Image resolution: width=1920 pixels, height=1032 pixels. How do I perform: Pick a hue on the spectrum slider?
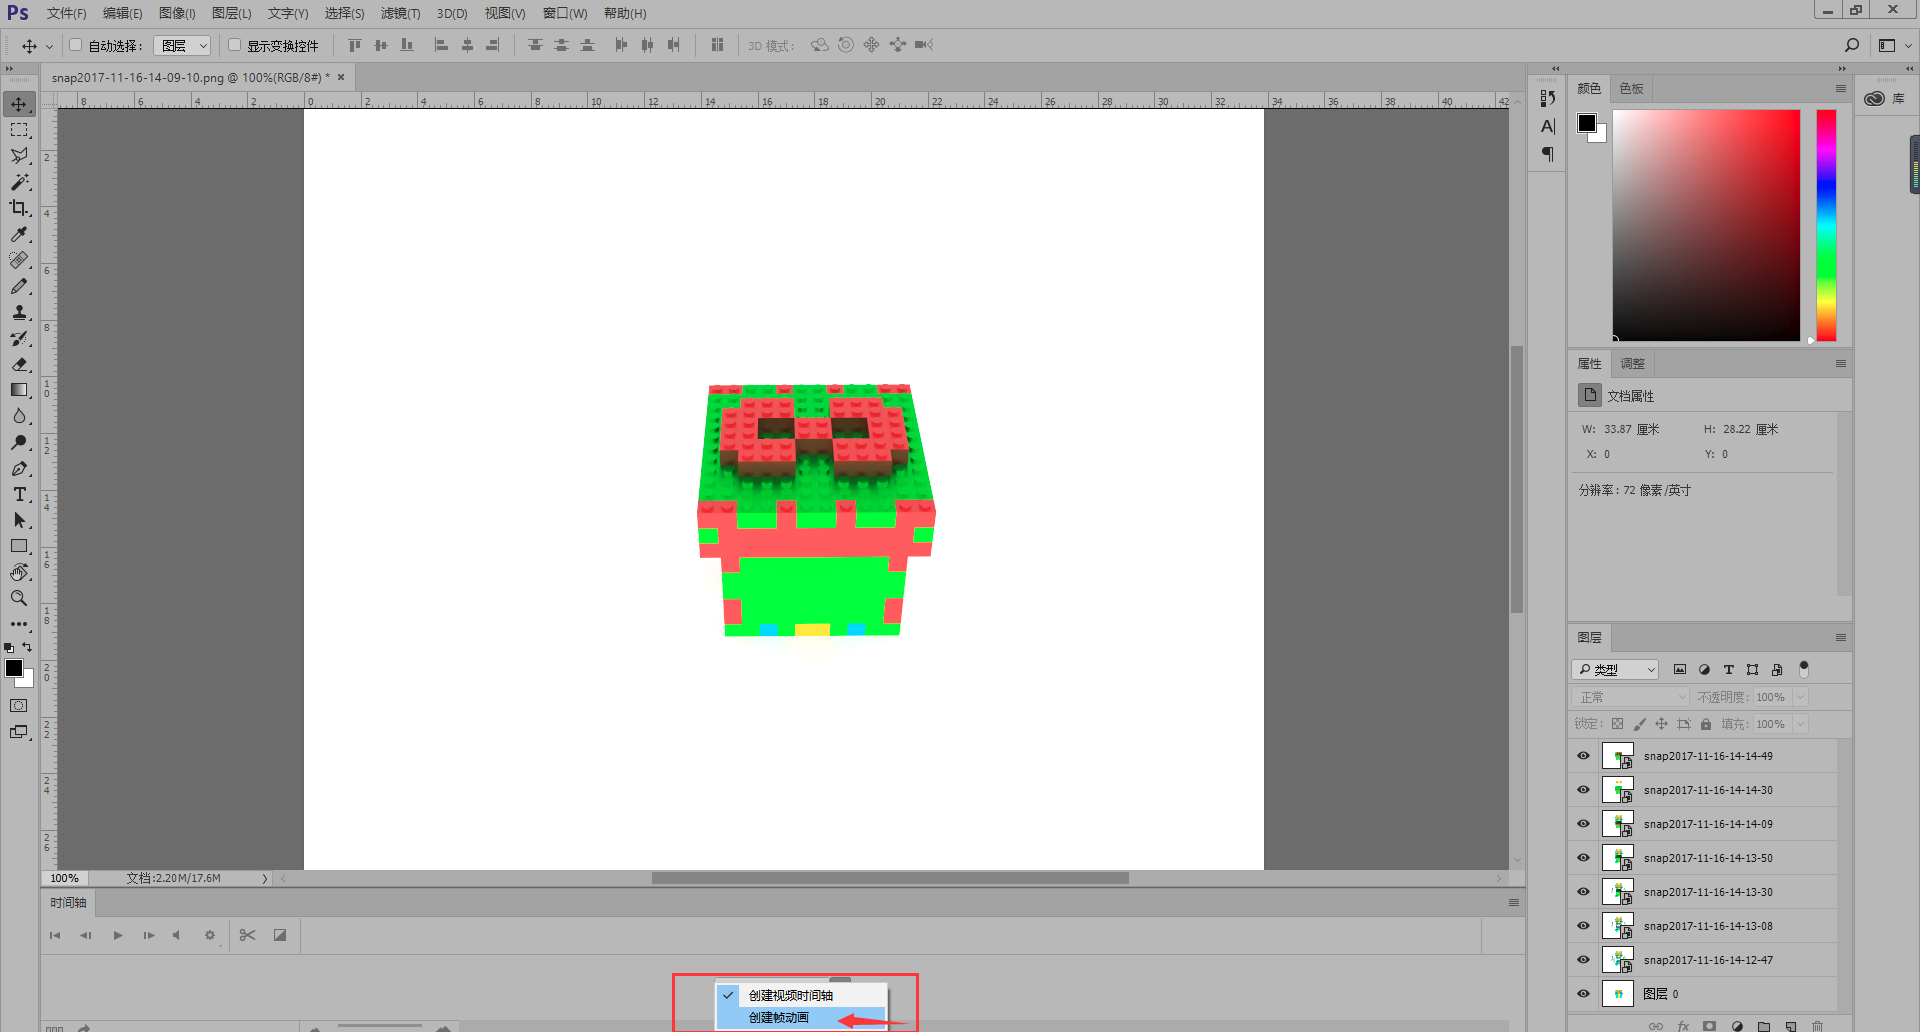click(x=1826, y=225)
